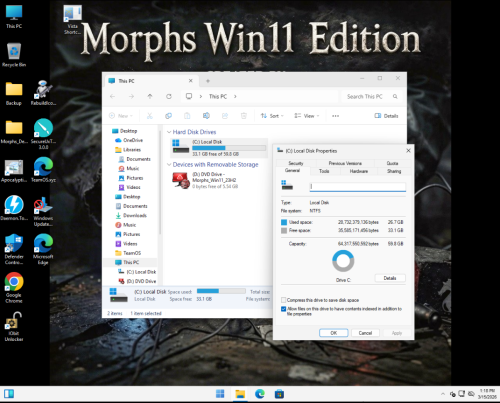Collapse the Hard Disk Drives group
The width and height of the screenshot is (500, 403).
[x=169, y=132]
